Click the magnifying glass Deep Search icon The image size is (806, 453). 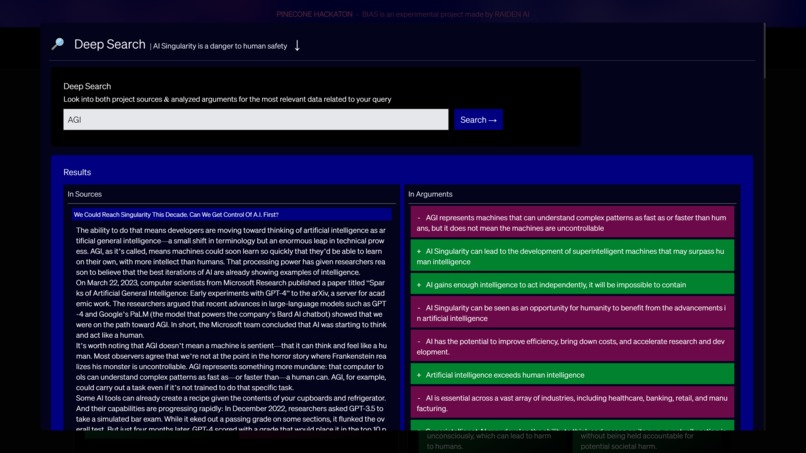(58, 44)
